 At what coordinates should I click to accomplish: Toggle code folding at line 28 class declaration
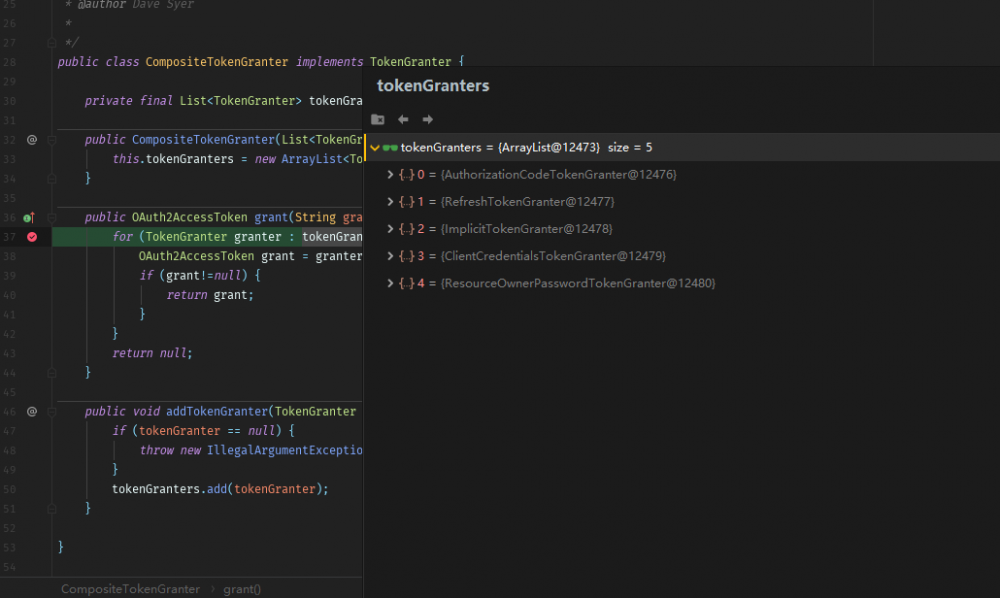click(50, 62)
